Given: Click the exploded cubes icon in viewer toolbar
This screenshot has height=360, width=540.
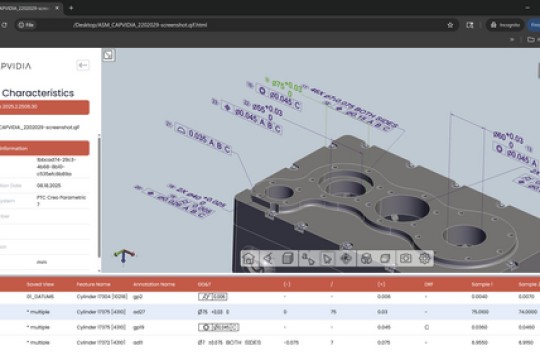Looking at the screenshot, I should [x=366, y=258].
